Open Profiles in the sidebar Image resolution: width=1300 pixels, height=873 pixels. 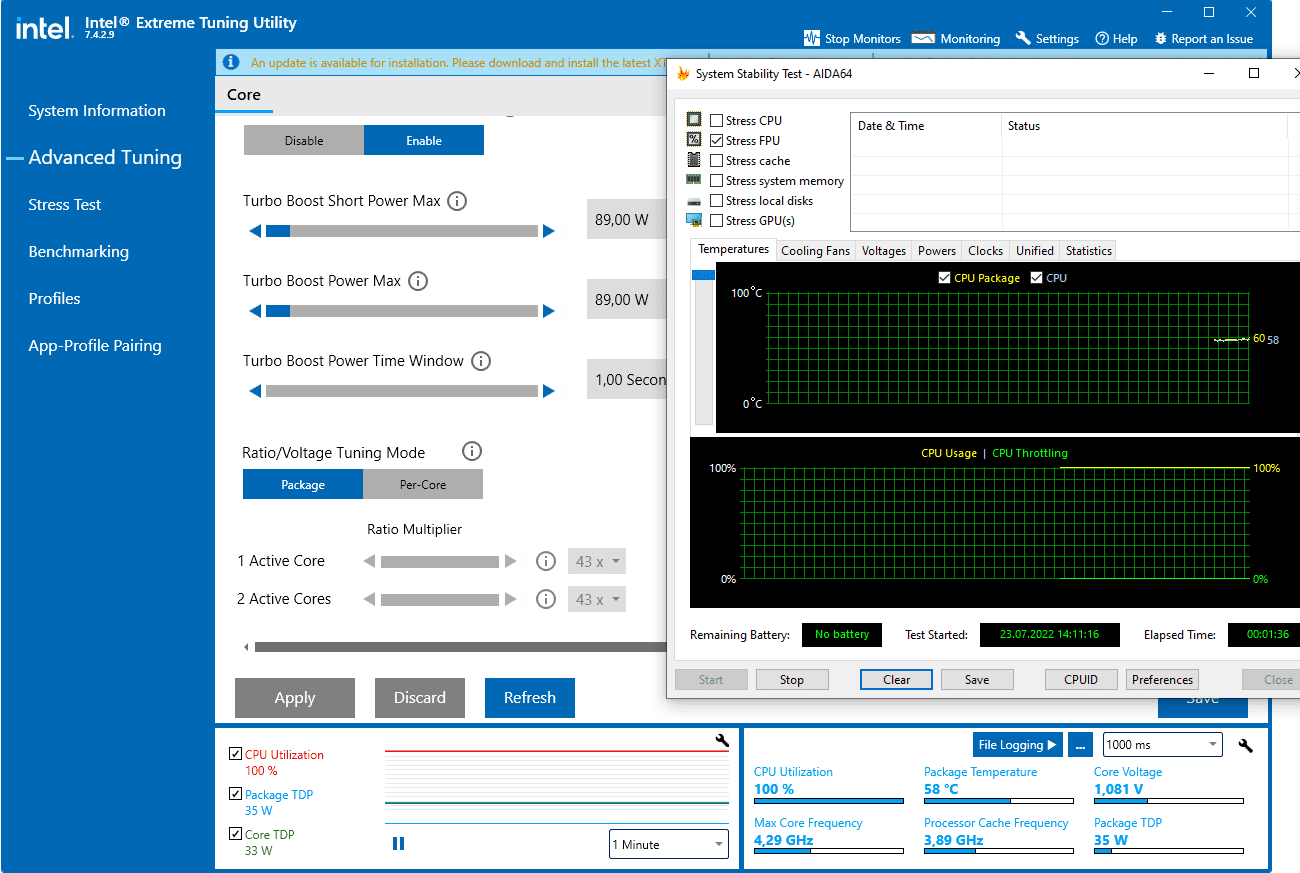(x=54, y=299)
